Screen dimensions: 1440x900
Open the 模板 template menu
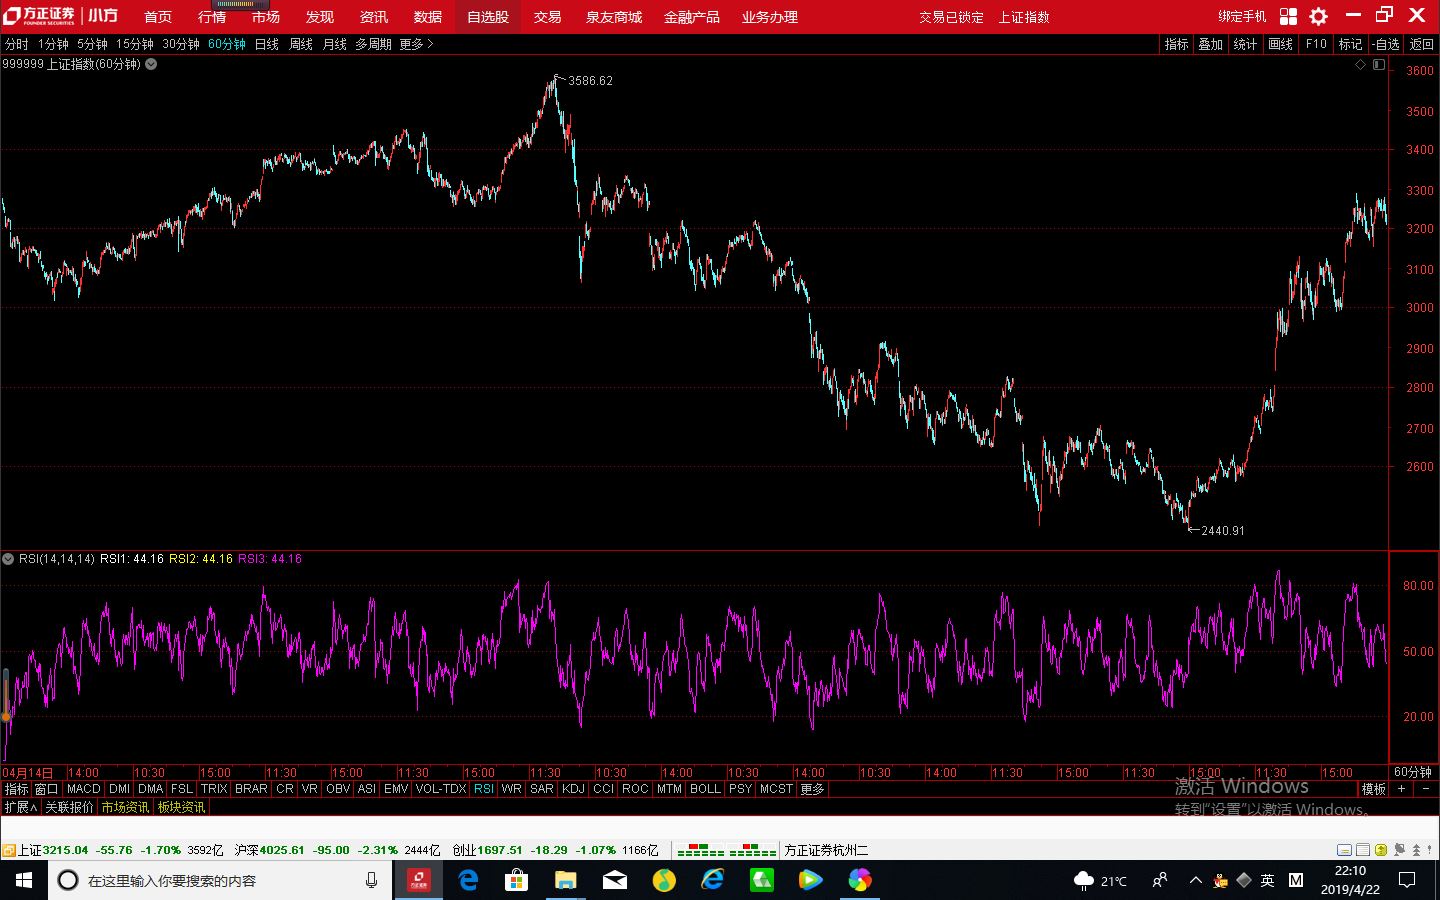1374,789
